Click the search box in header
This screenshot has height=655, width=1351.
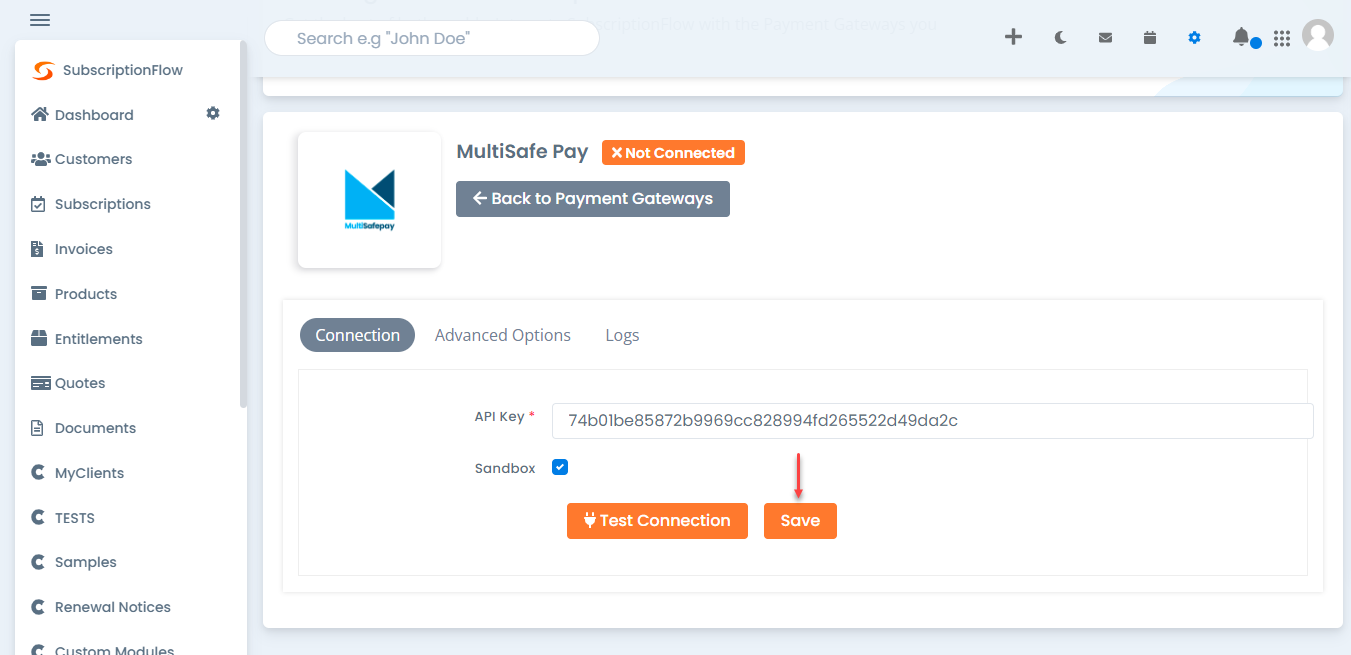click(x=432, y=38)
